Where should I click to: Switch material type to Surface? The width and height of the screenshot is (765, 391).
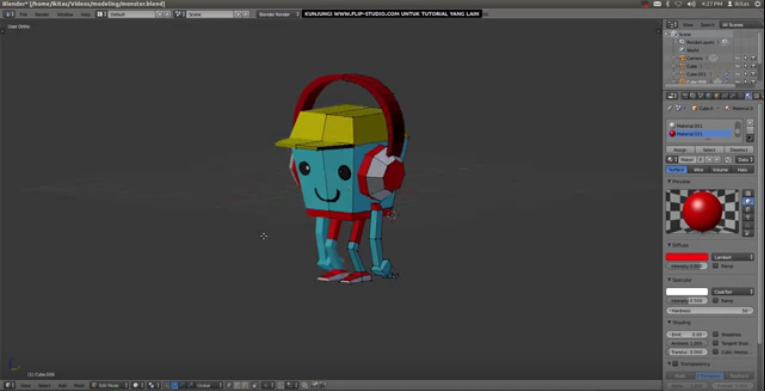[677, 169]
